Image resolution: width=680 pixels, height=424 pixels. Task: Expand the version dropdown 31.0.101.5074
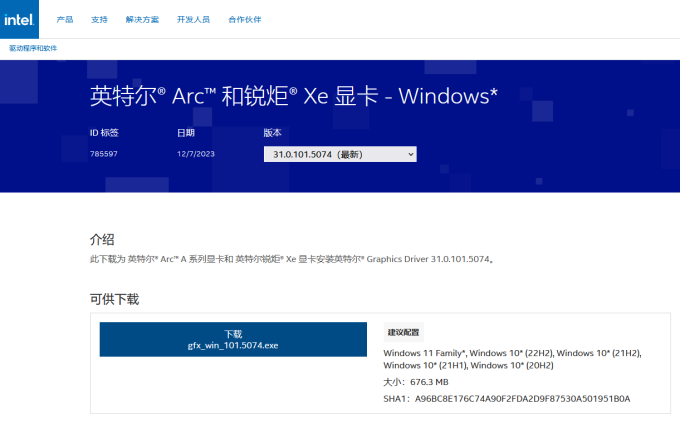(x=340, y=154)
